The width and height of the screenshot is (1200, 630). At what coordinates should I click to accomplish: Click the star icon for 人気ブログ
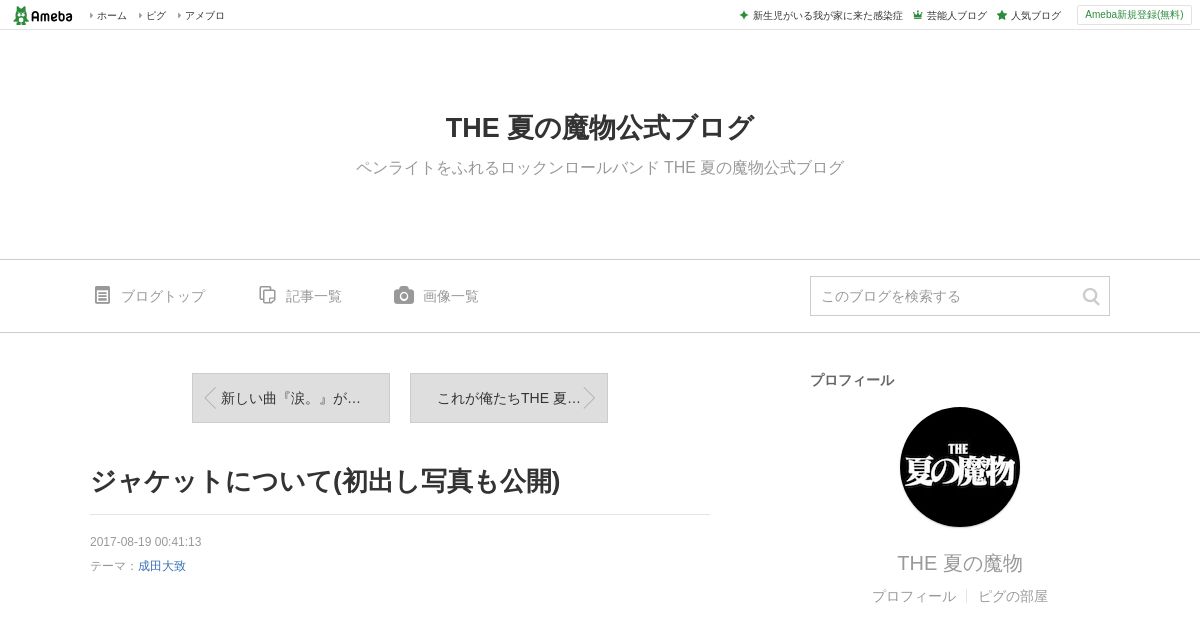1002,15
